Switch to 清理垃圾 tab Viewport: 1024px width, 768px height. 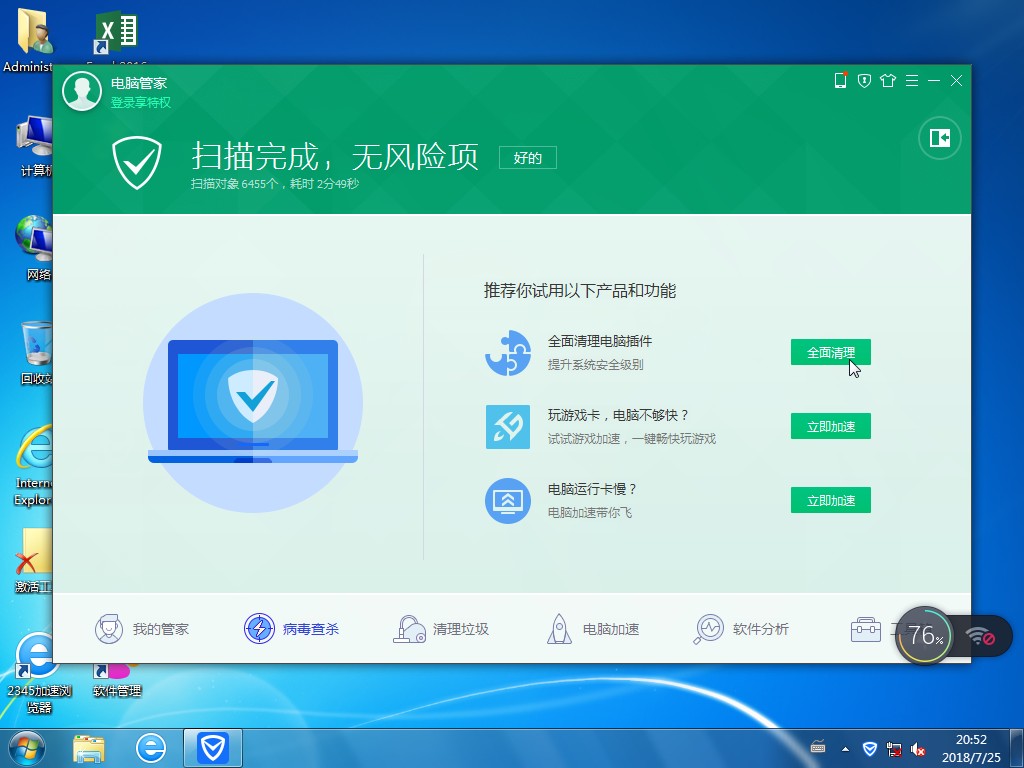pyautogui.click(x=441, y=629)
